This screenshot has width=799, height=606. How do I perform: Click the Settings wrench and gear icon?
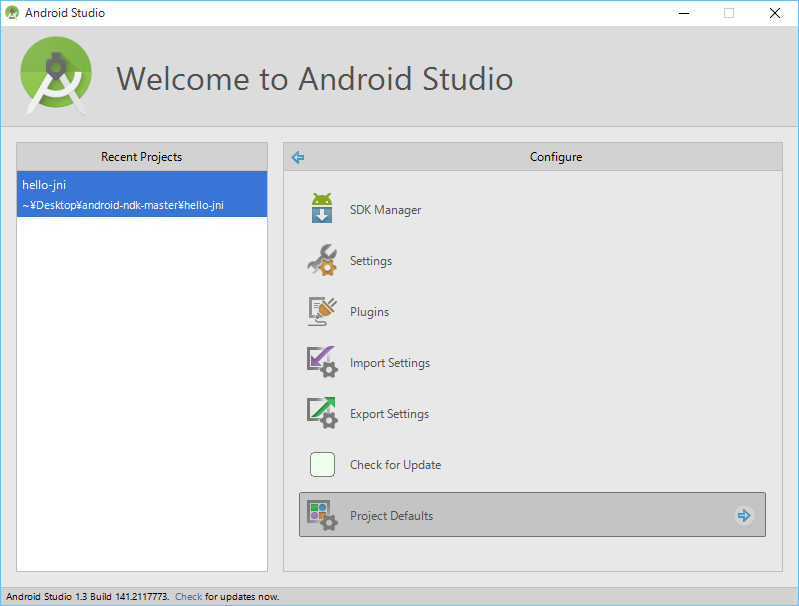[322, 261]
